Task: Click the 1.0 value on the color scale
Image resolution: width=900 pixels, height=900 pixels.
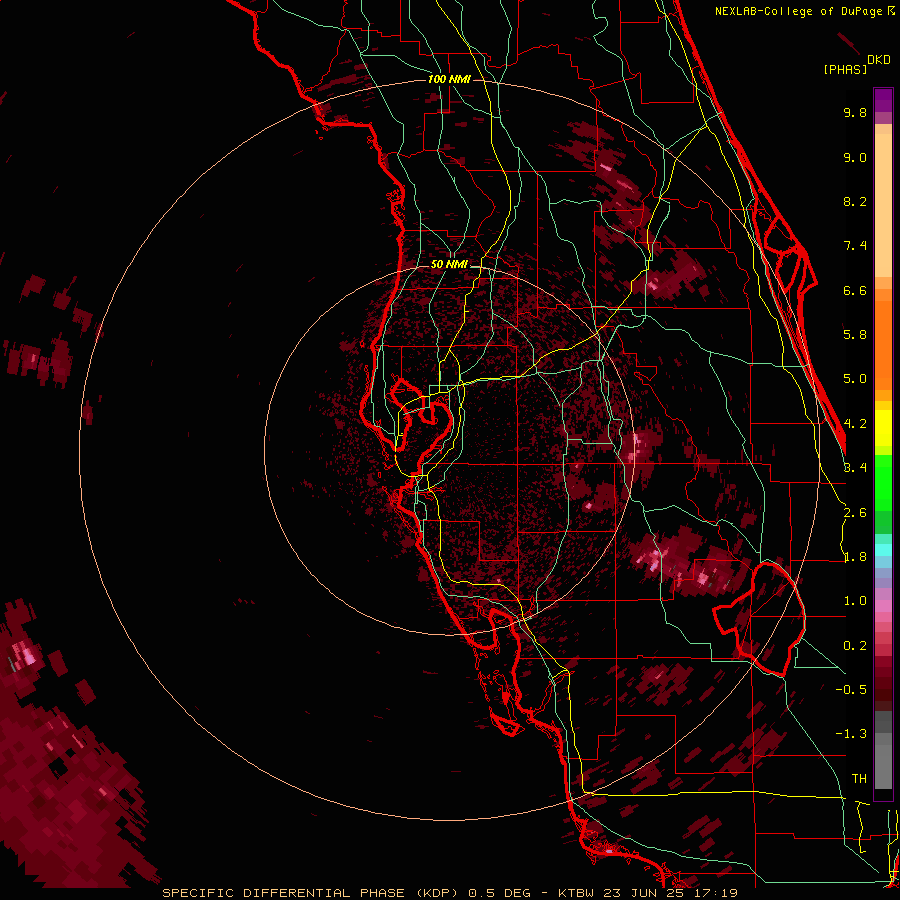Action: point(855,601)
